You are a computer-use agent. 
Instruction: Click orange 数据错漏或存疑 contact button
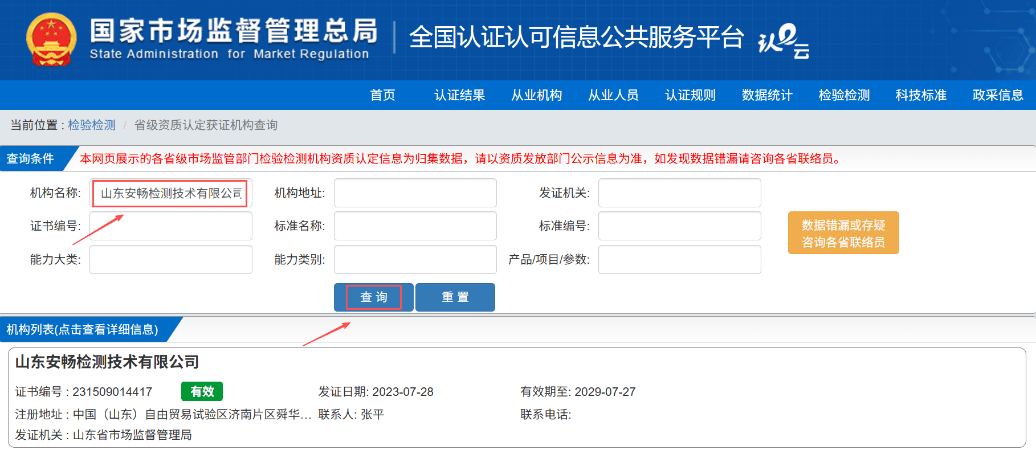pos(843,233)
